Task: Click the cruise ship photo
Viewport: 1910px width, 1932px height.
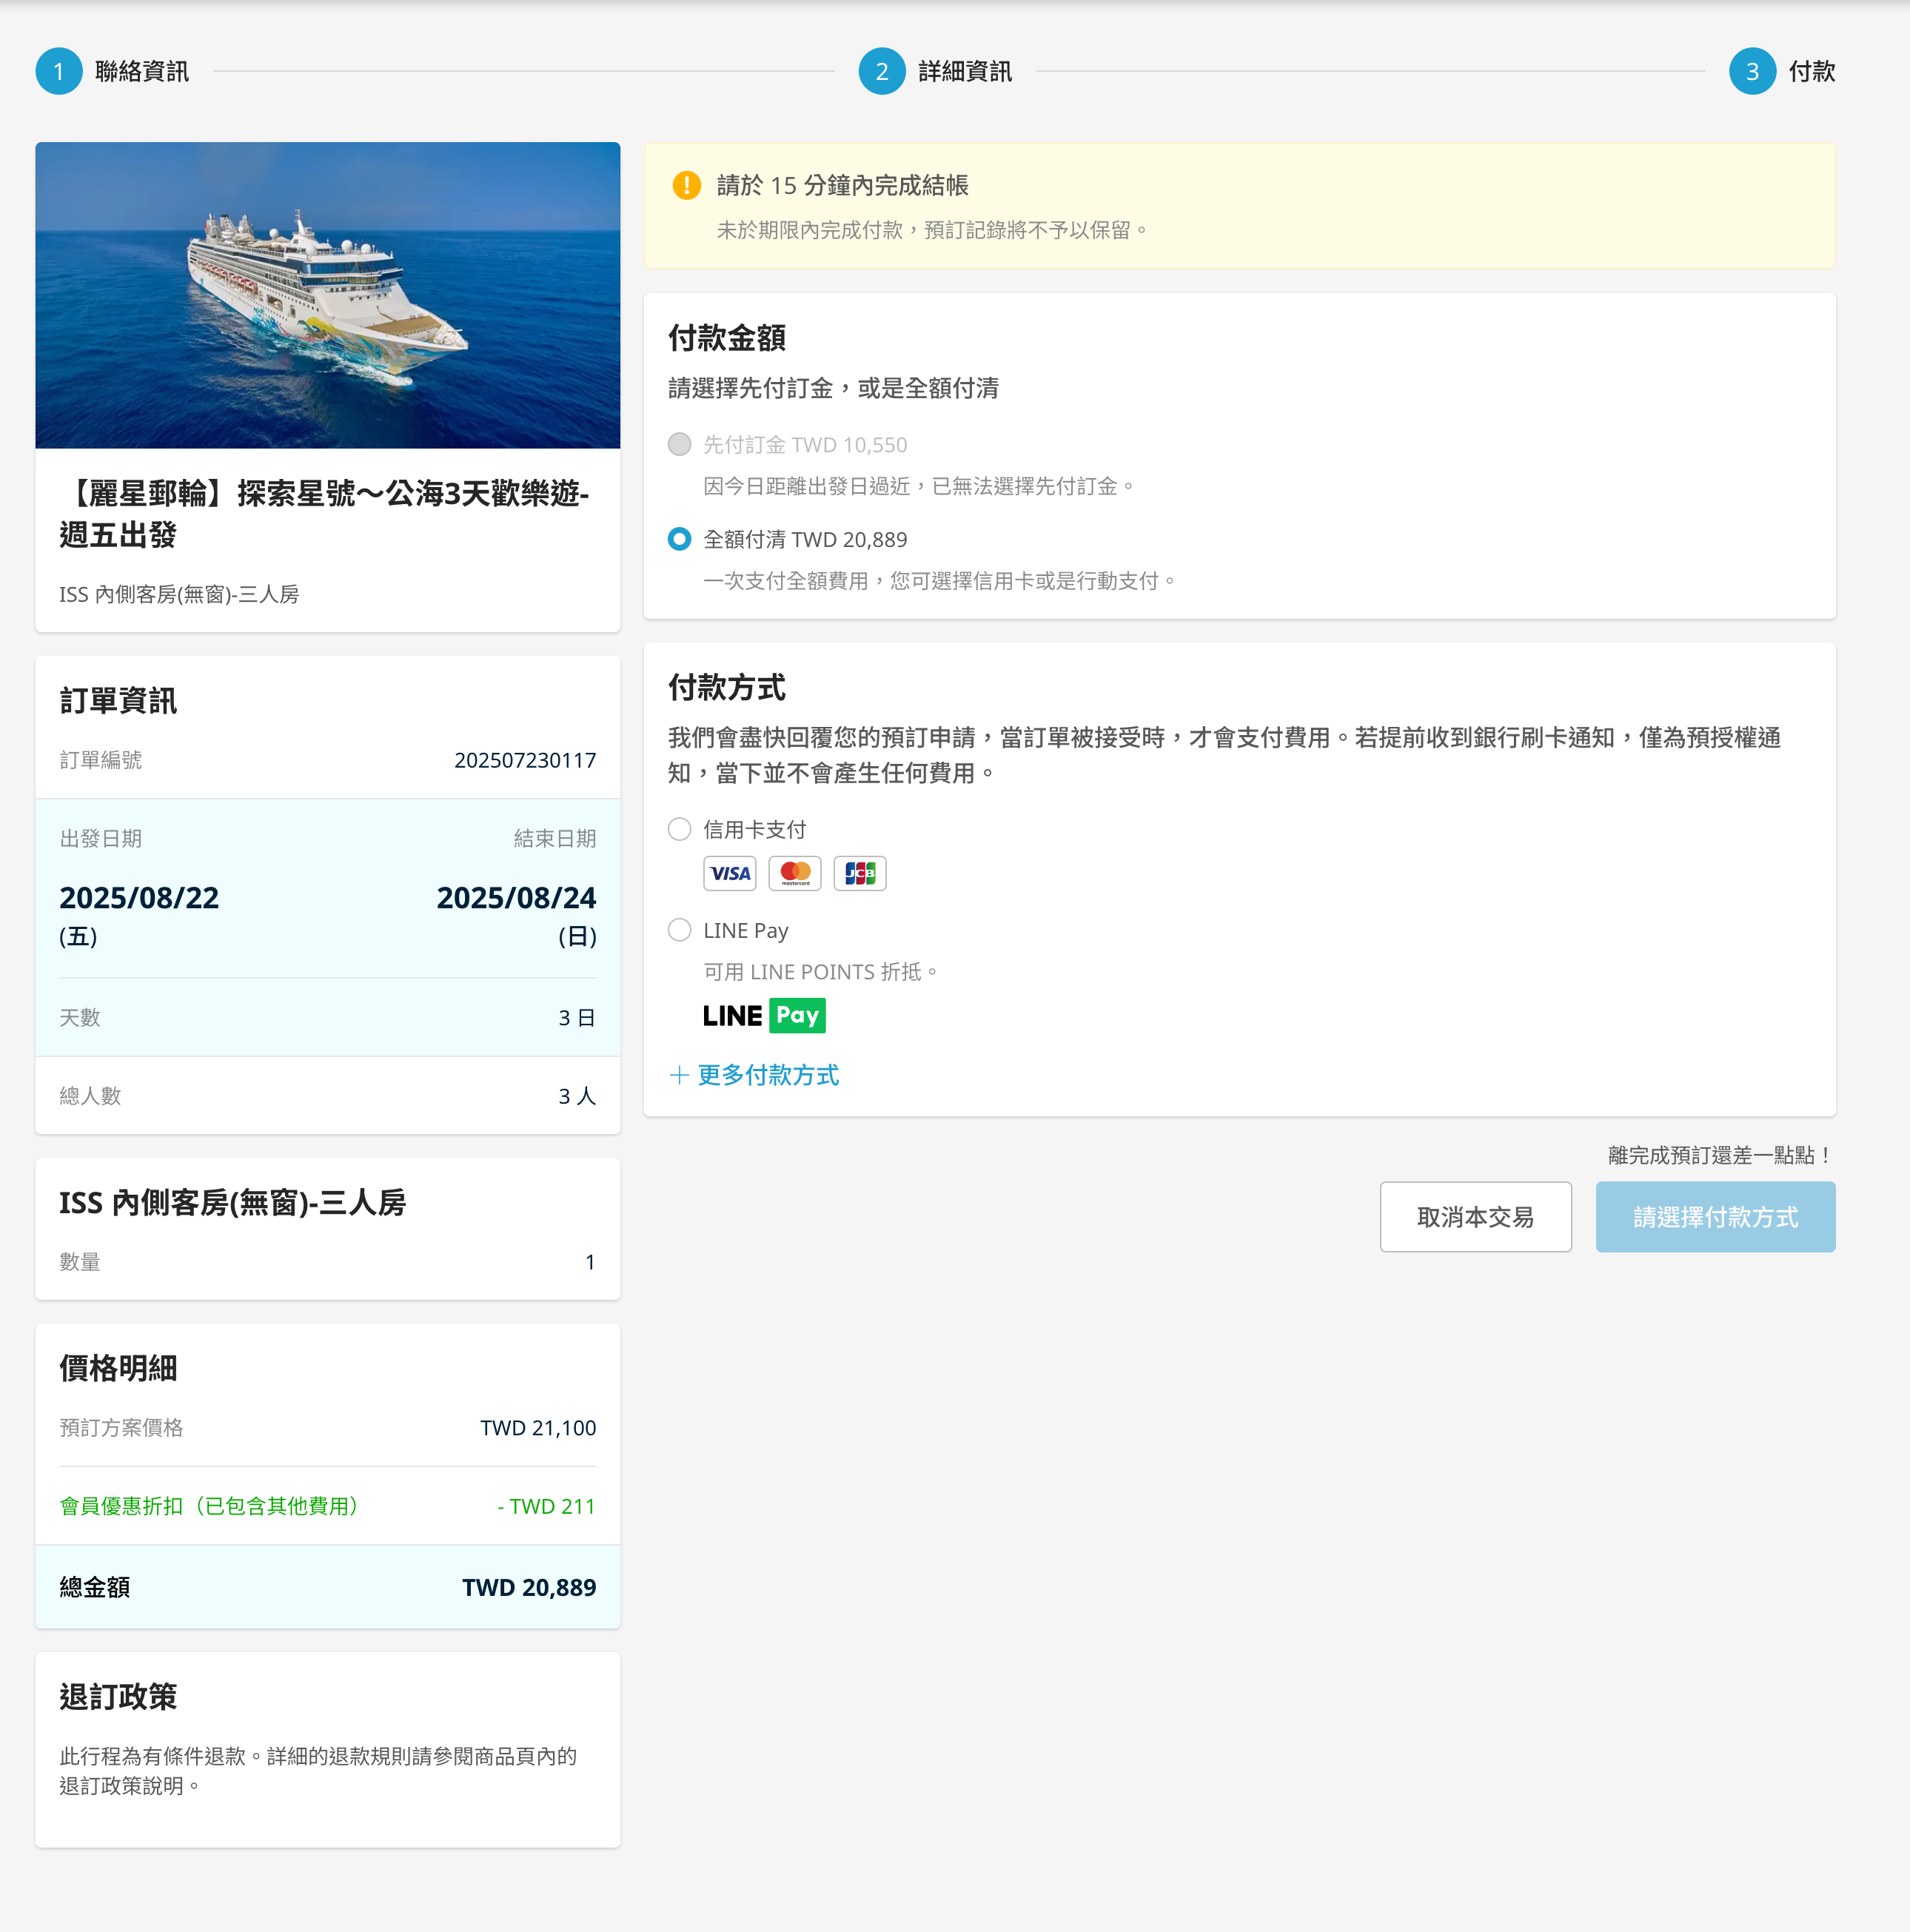Action: click(327, 295)
